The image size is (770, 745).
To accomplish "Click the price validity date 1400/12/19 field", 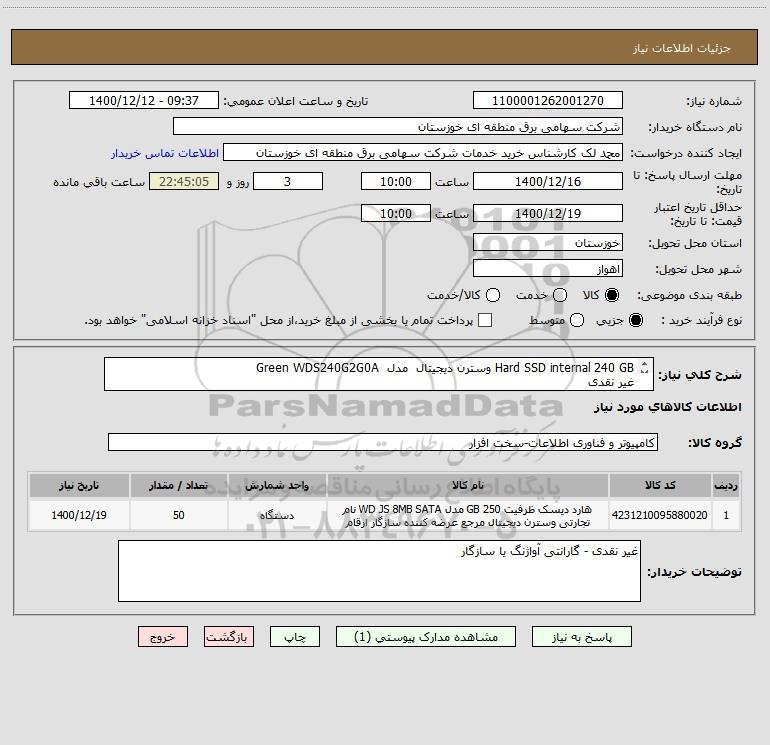I will coord(548,213).
